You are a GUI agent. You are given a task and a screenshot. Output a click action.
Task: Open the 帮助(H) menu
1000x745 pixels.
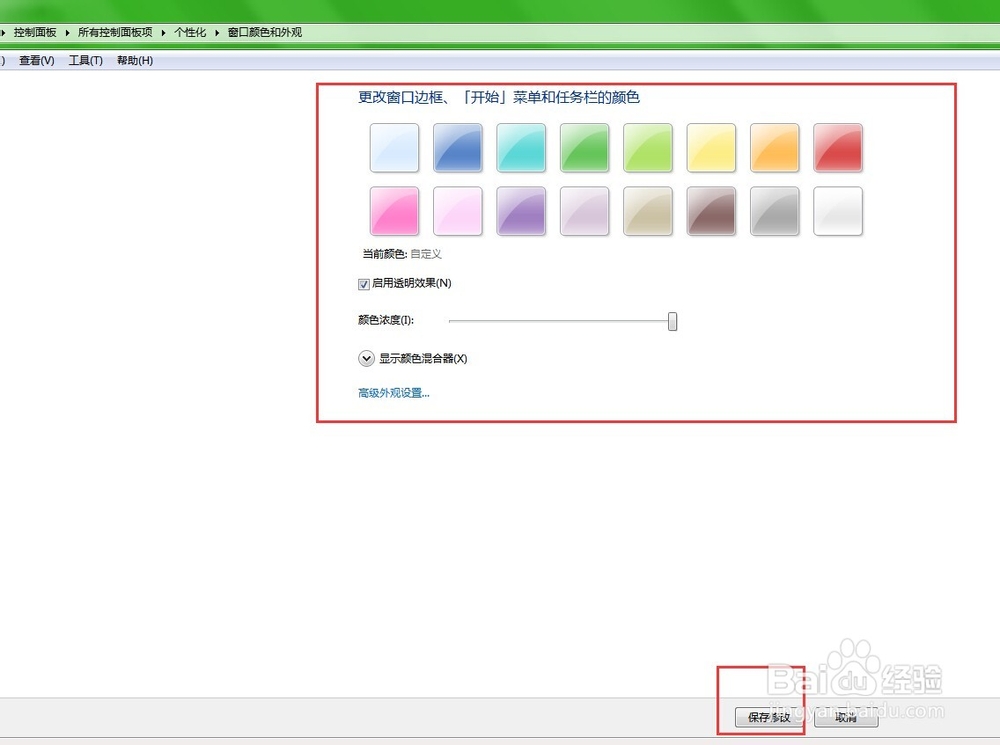pyautogui.click(x=135, y=61)
